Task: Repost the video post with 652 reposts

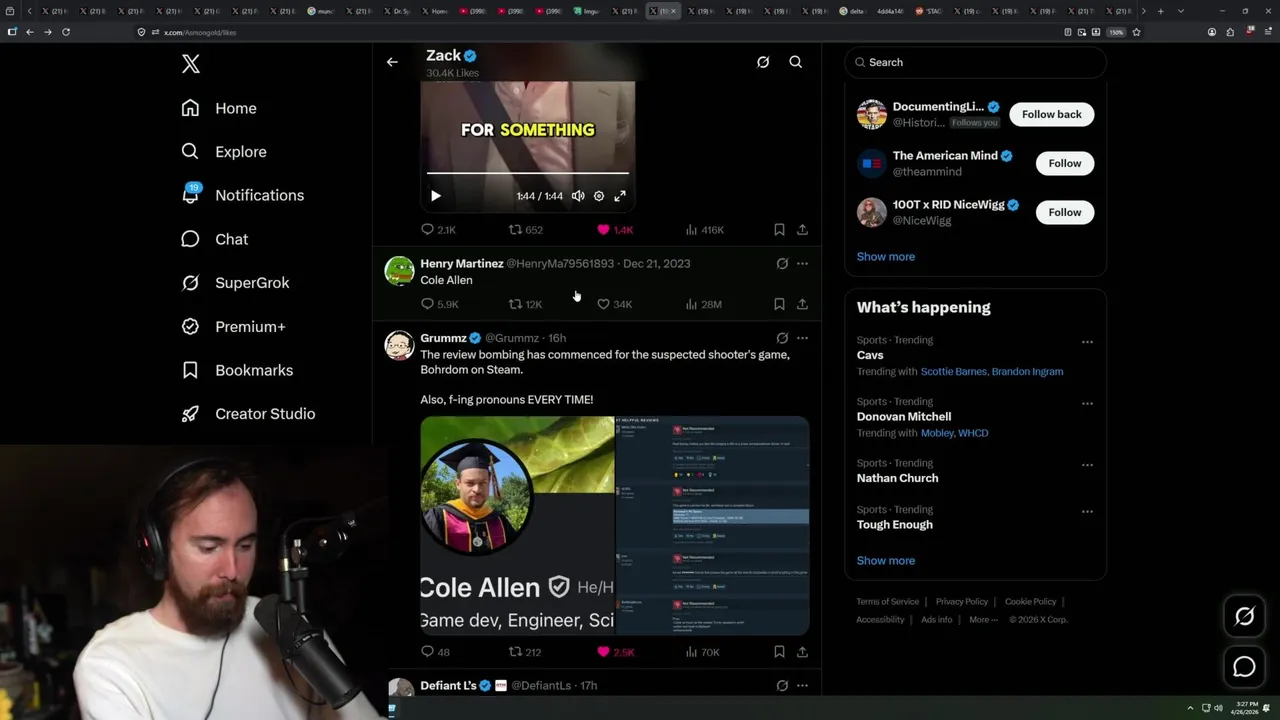Action: (x=525, y=230)
